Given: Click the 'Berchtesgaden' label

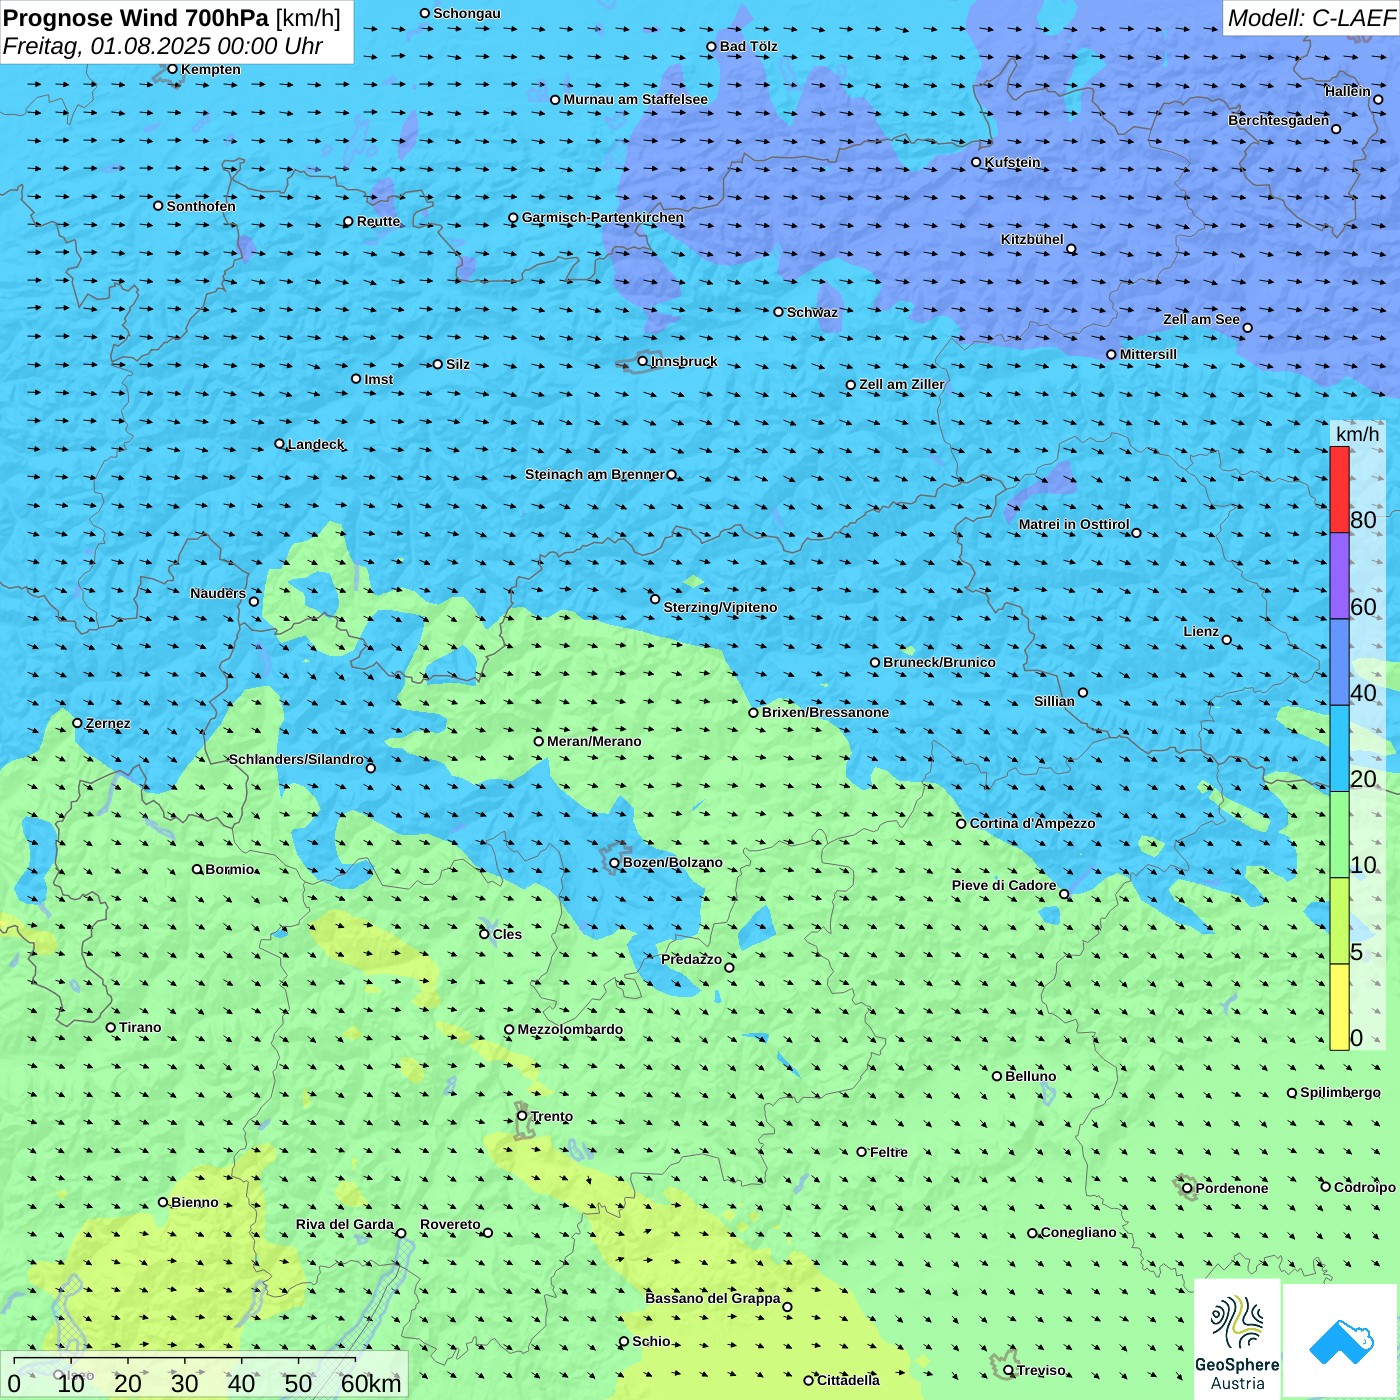Looking at the screenshot, I should click(x=1279, y=120).
